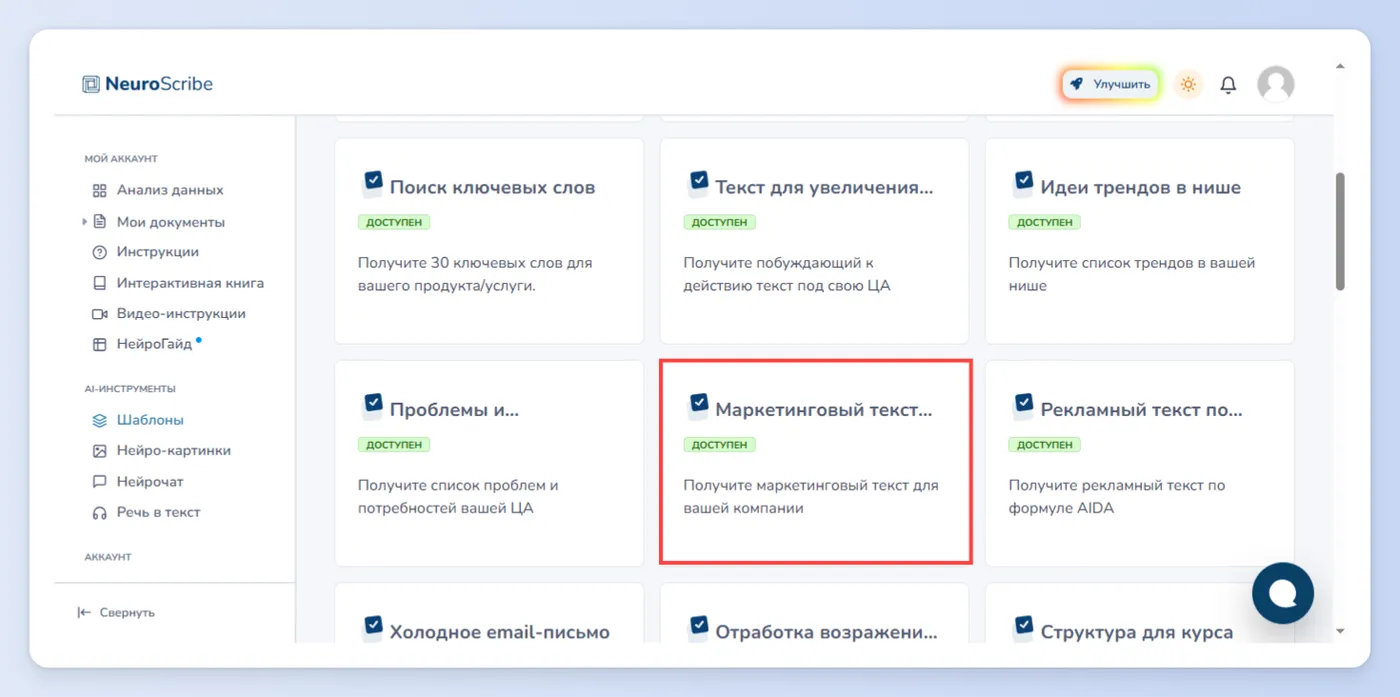The width and height of the screenshot is (1400, 697).
Task: Click the scrollbar down arrow
Action: [x=1340, y=631]
